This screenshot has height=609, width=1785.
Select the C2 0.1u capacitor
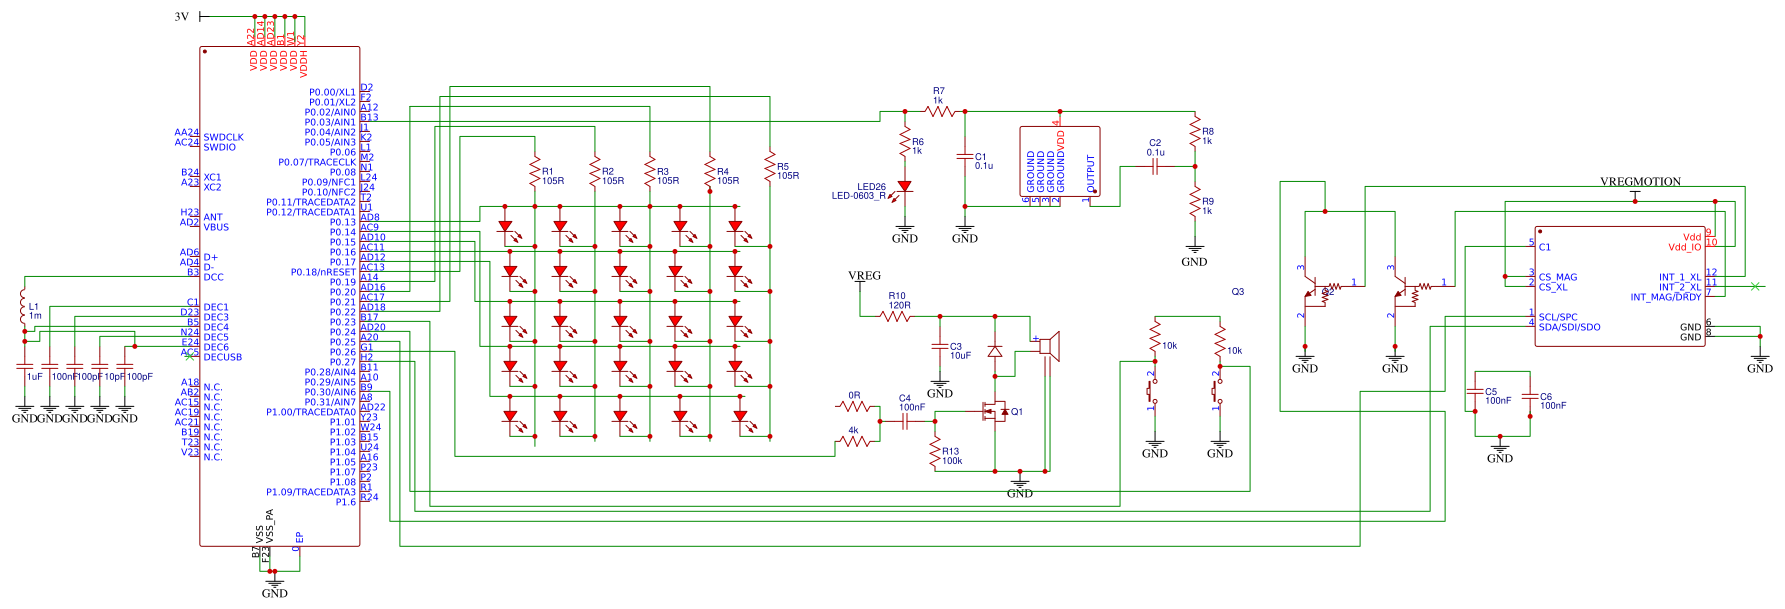click(1155, 166)
